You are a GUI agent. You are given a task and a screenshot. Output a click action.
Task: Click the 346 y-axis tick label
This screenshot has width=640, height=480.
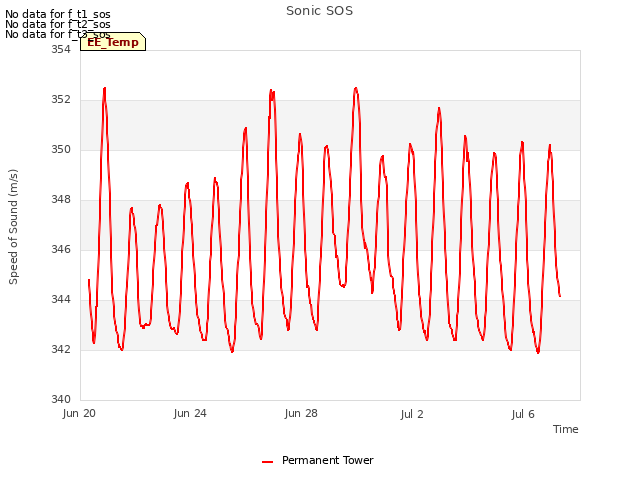click(x=61, y=249)
